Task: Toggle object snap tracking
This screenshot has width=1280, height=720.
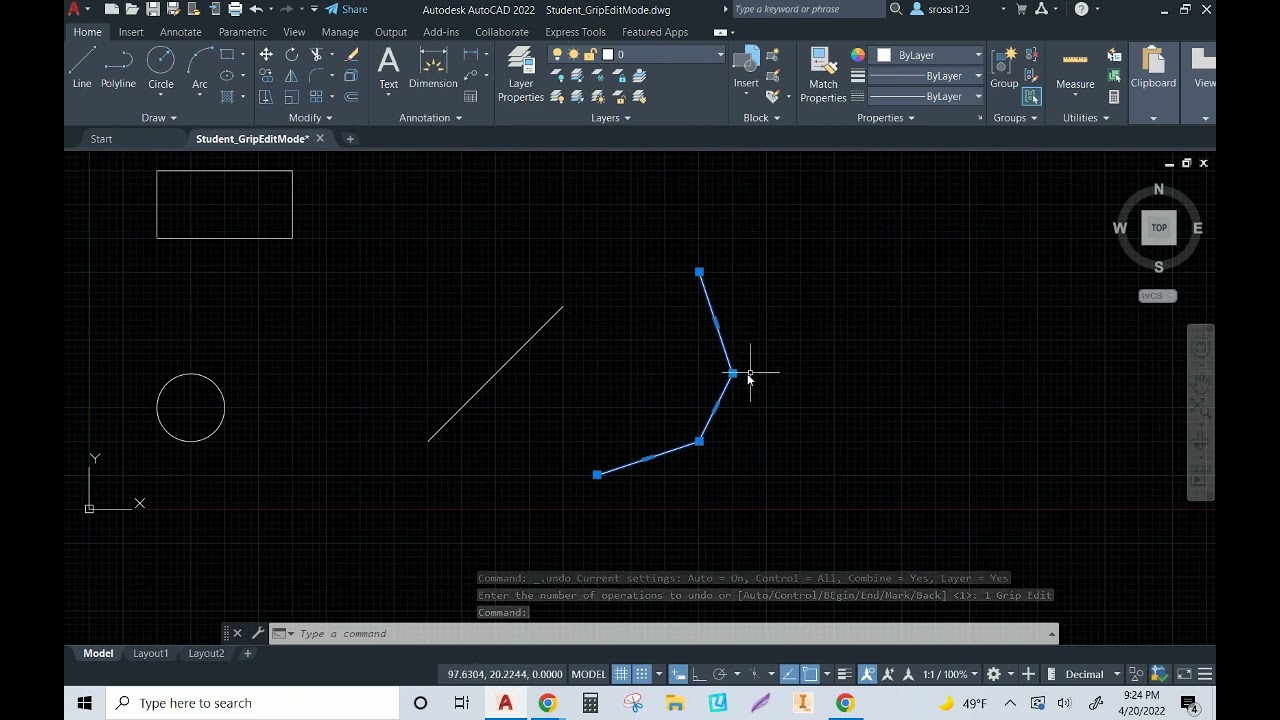Action: pos(789,674)
